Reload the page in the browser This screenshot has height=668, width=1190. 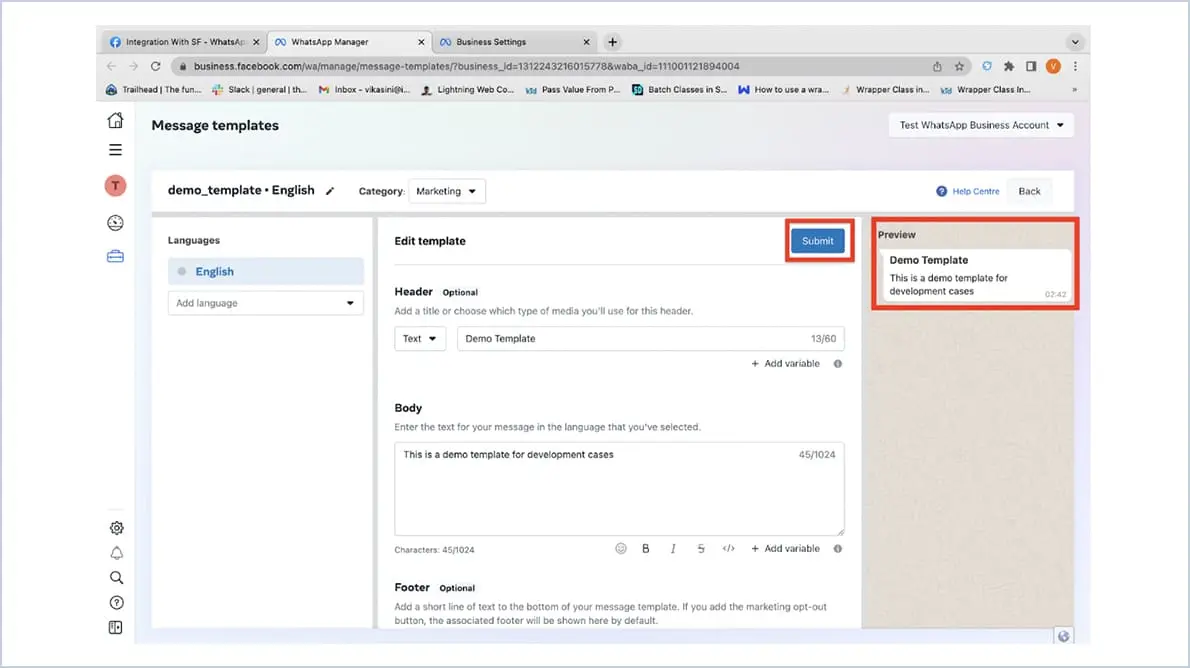pos(156,66)
